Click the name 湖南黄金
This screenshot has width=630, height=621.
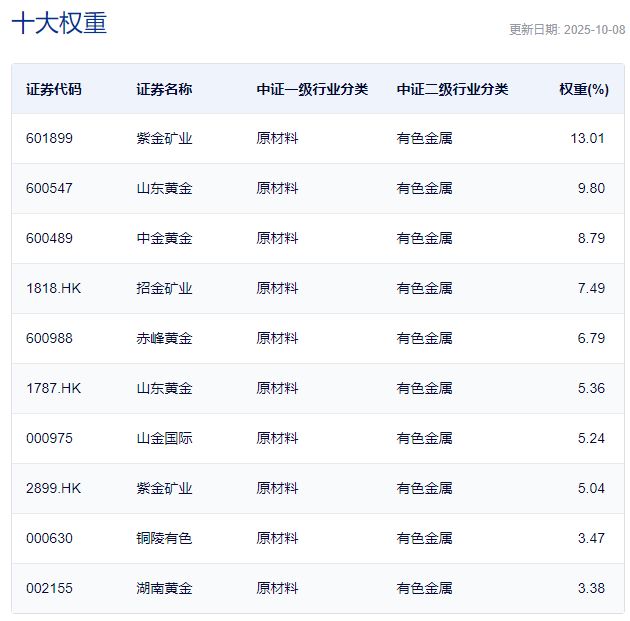(164, 588)
